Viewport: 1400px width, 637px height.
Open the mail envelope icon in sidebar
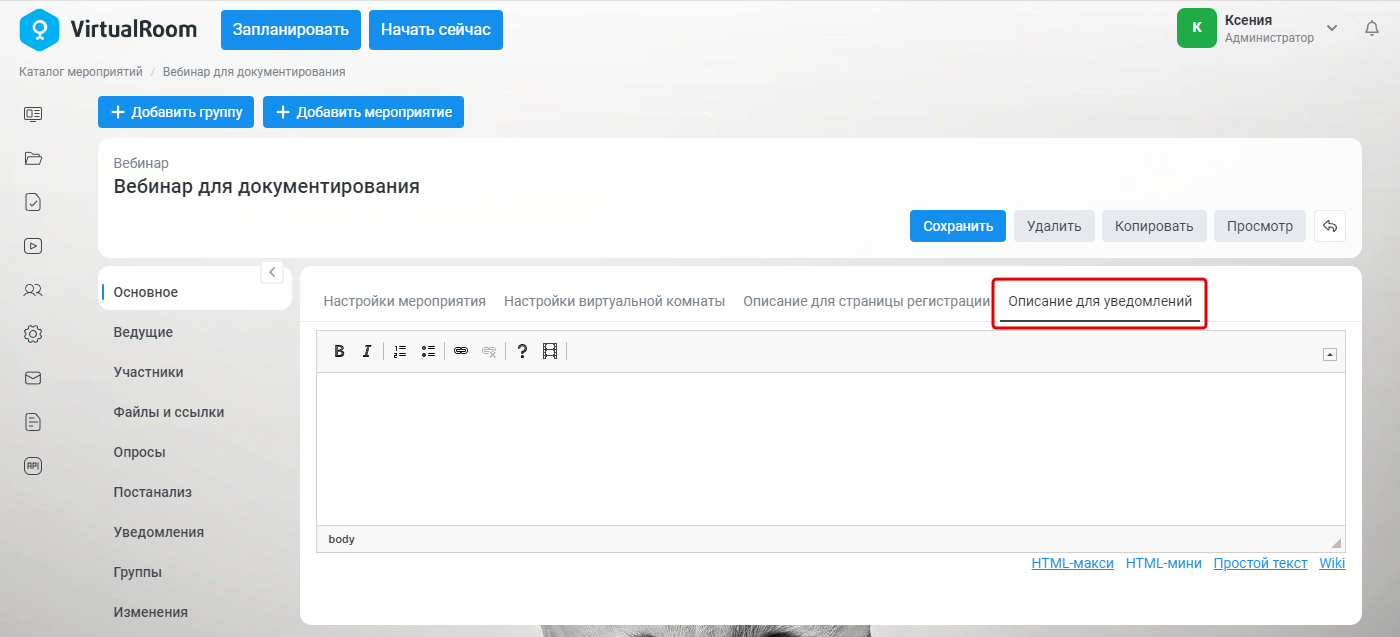pos(33,378)
